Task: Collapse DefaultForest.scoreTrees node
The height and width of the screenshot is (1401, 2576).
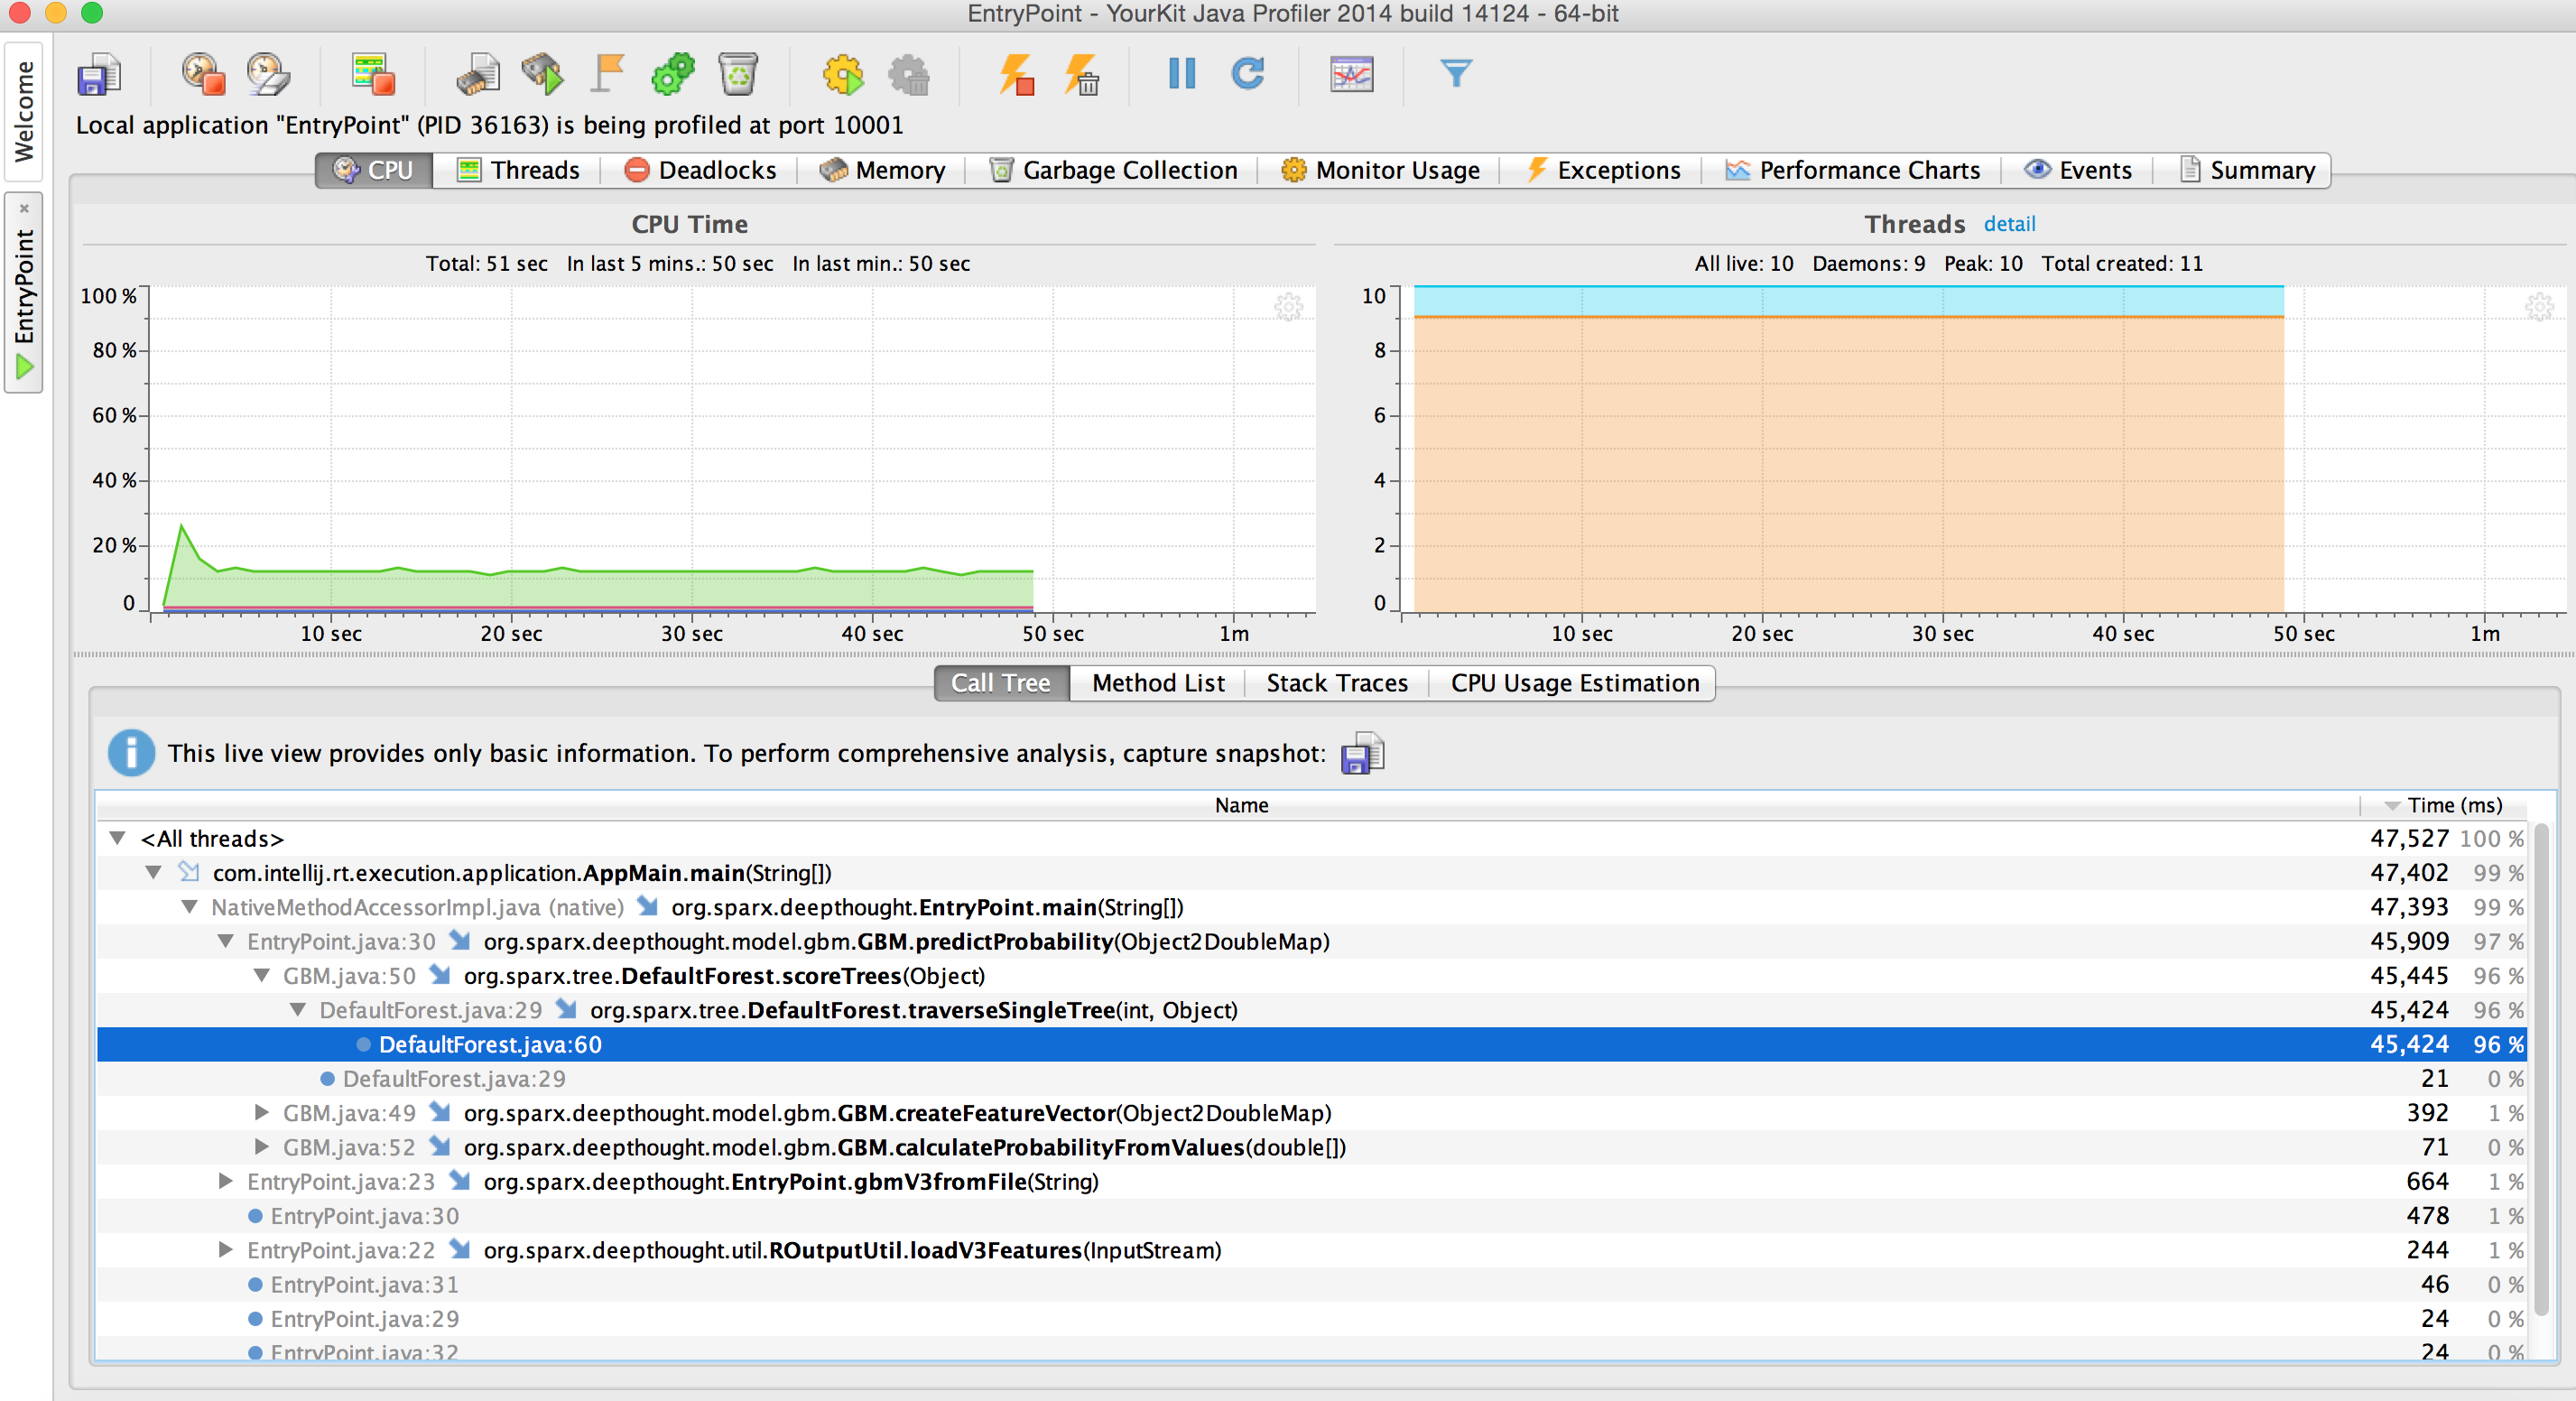Action: click(x=261, y=975)
